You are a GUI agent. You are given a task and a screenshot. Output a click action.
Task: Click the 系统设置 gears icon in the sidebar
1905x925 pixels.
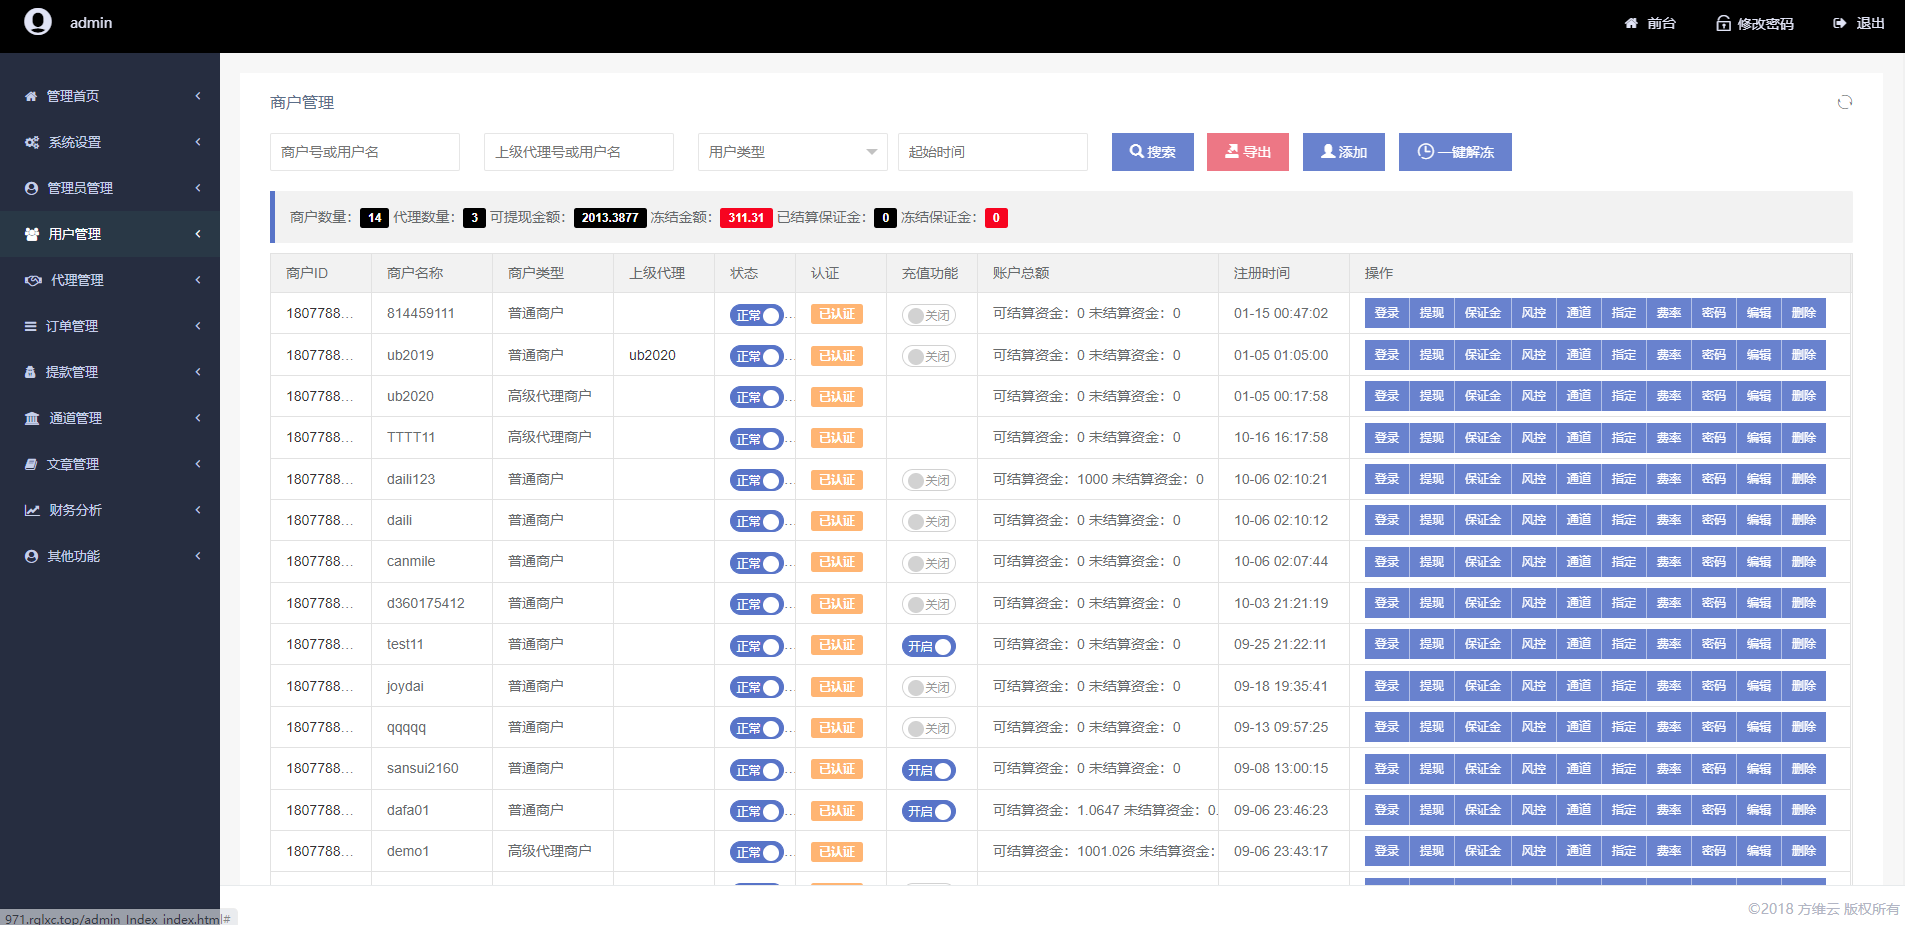tap(32, 142)
